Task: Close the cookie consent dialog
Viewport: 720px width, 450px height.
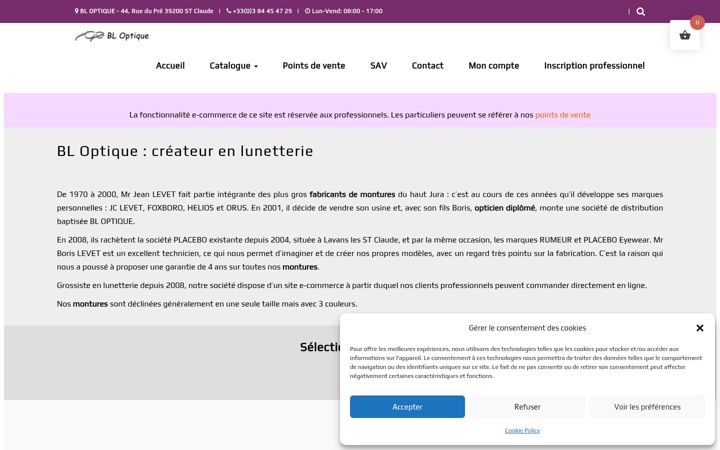Action: click(x=699, y=328)
